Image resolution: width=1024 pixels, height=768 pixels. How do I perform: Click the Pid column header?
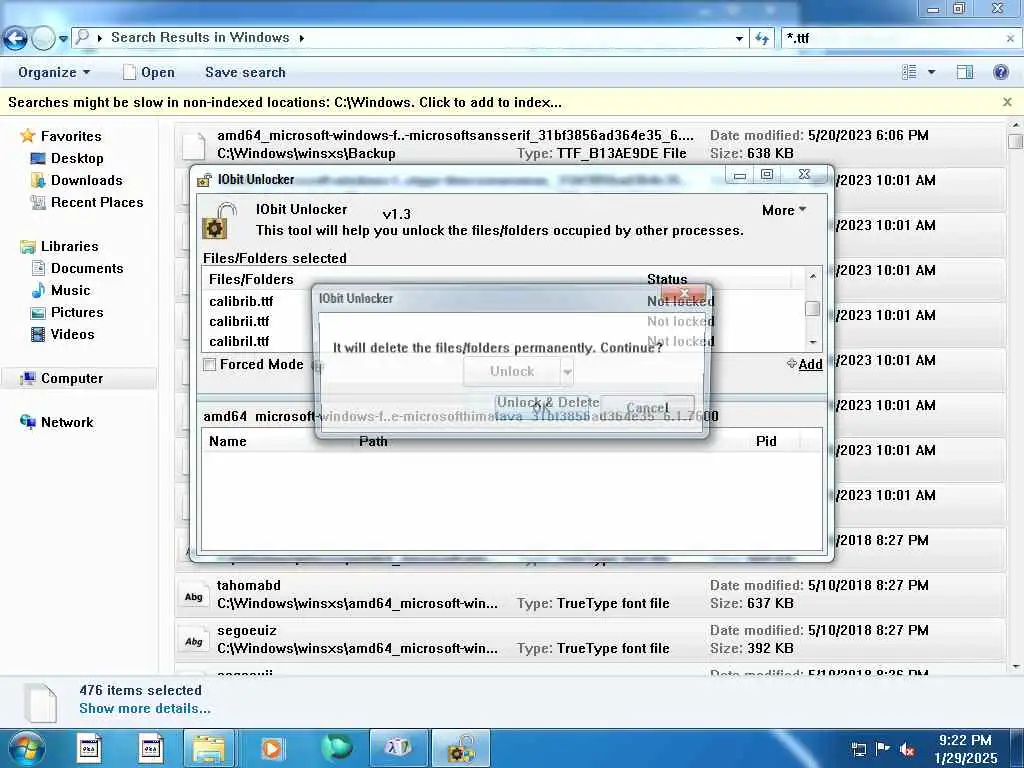point(766,441)
